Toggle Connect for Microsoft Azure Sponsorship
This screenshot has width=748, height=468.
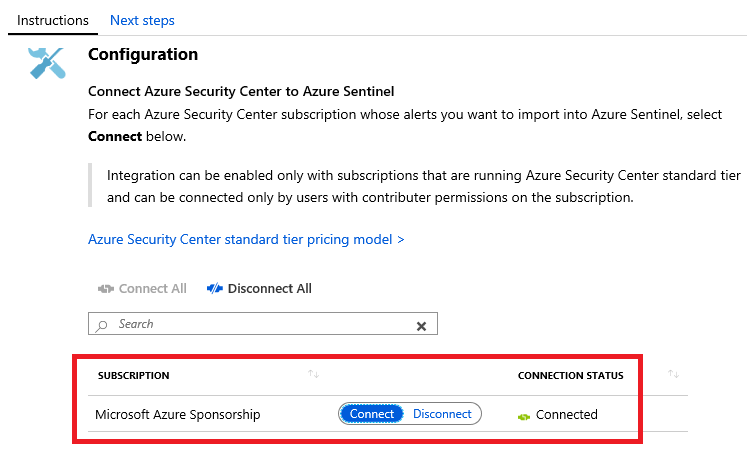click(x=372, y=414)
